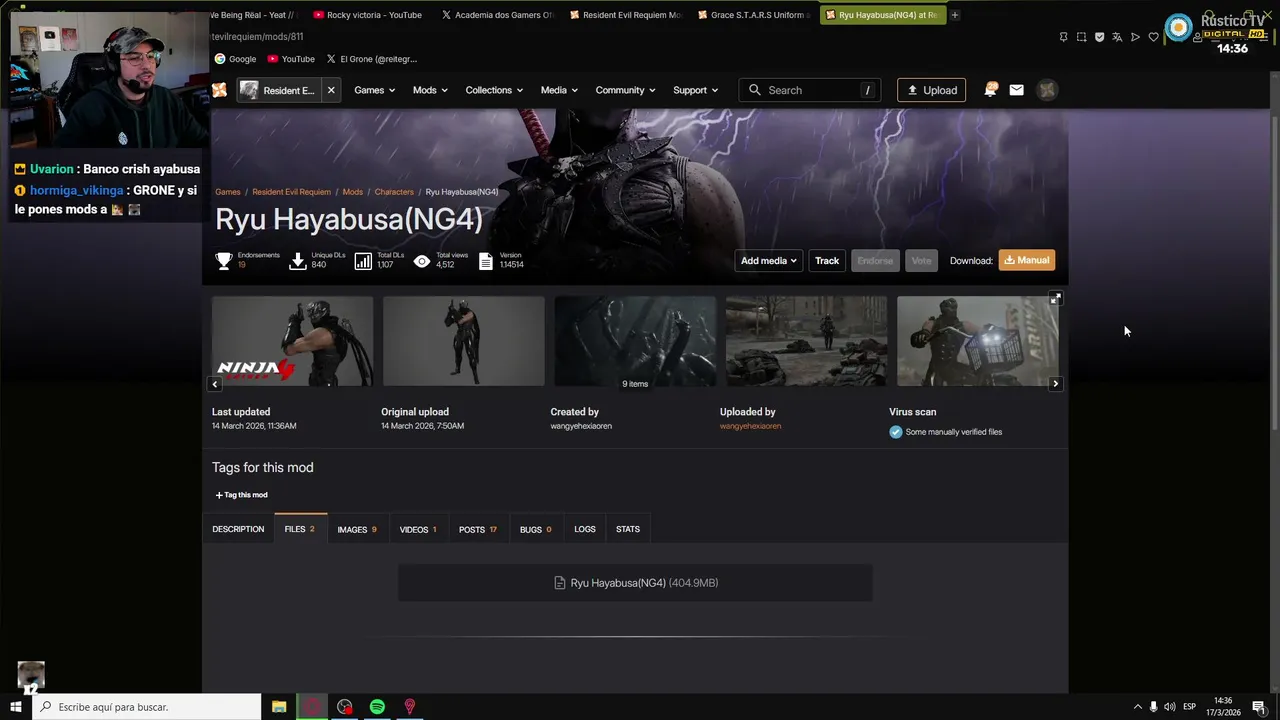The image size is (1280, 720).
Task: Open Spotify from the taskbar
Action: (377, 707)
